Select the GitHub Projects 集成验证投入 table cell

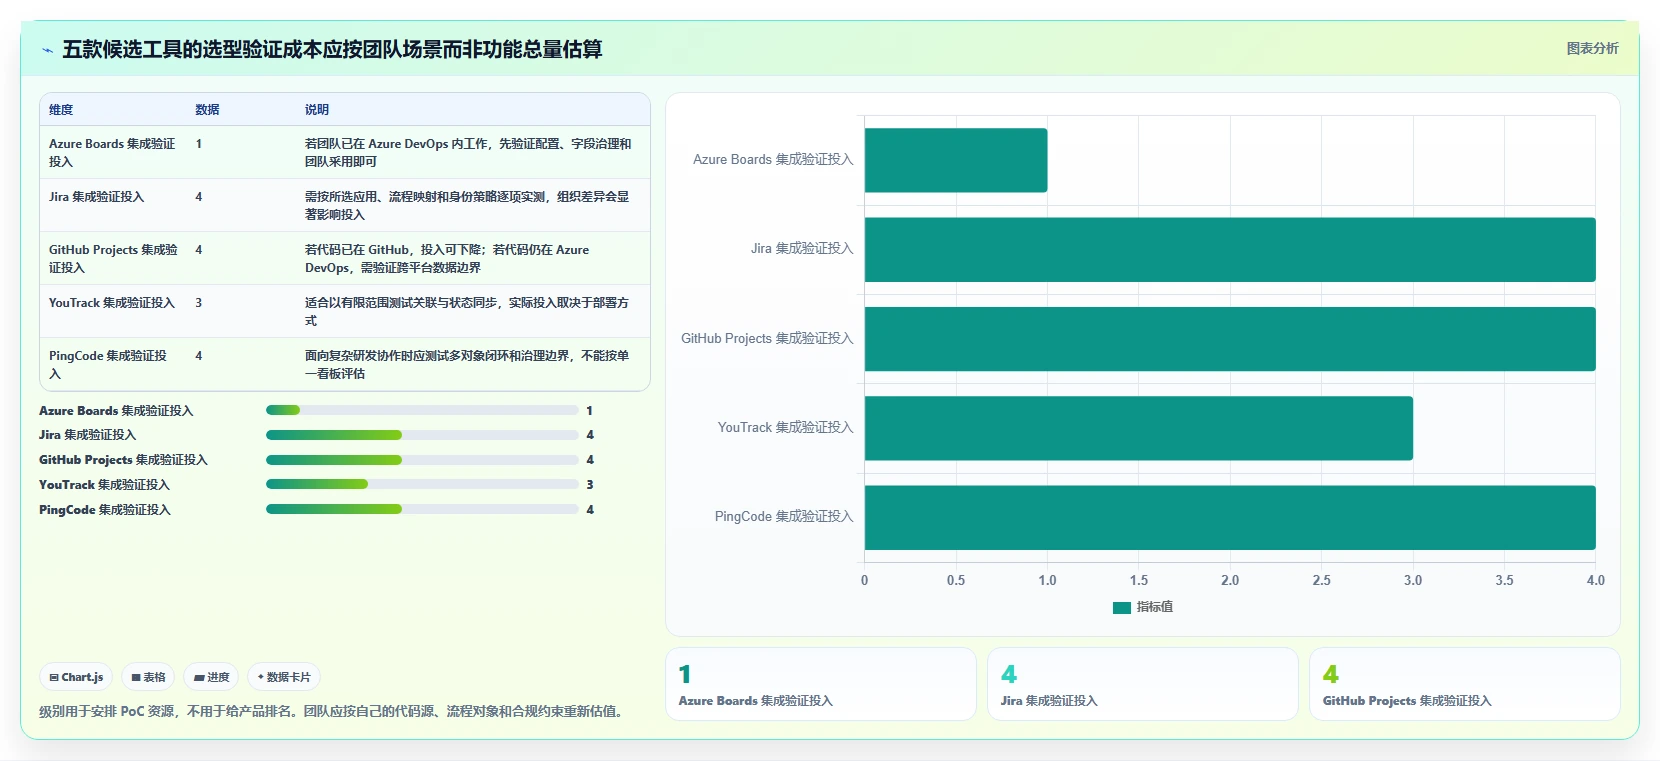tap(113, 258)
